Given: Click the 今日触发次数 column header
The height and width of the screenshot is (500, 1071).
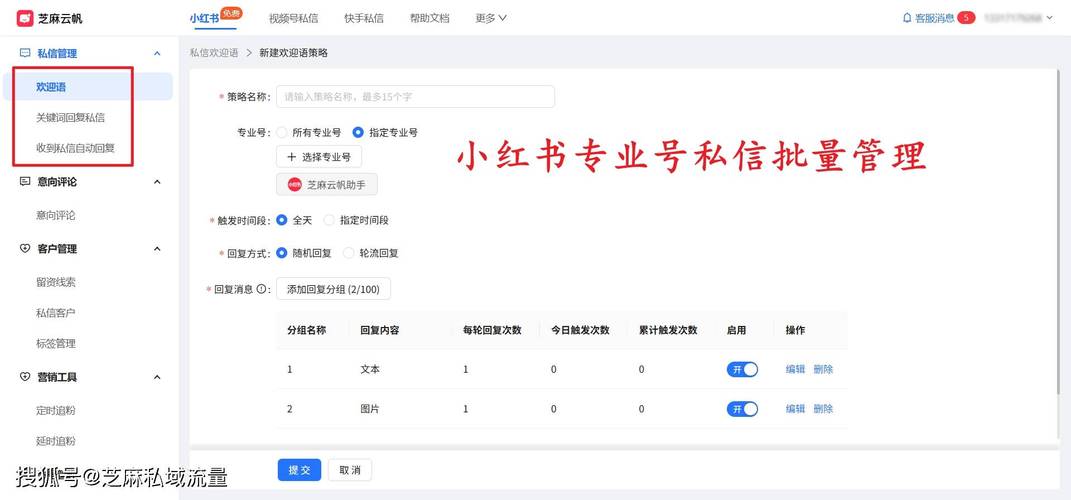Looking at the screenshot, I should [581, 331].
